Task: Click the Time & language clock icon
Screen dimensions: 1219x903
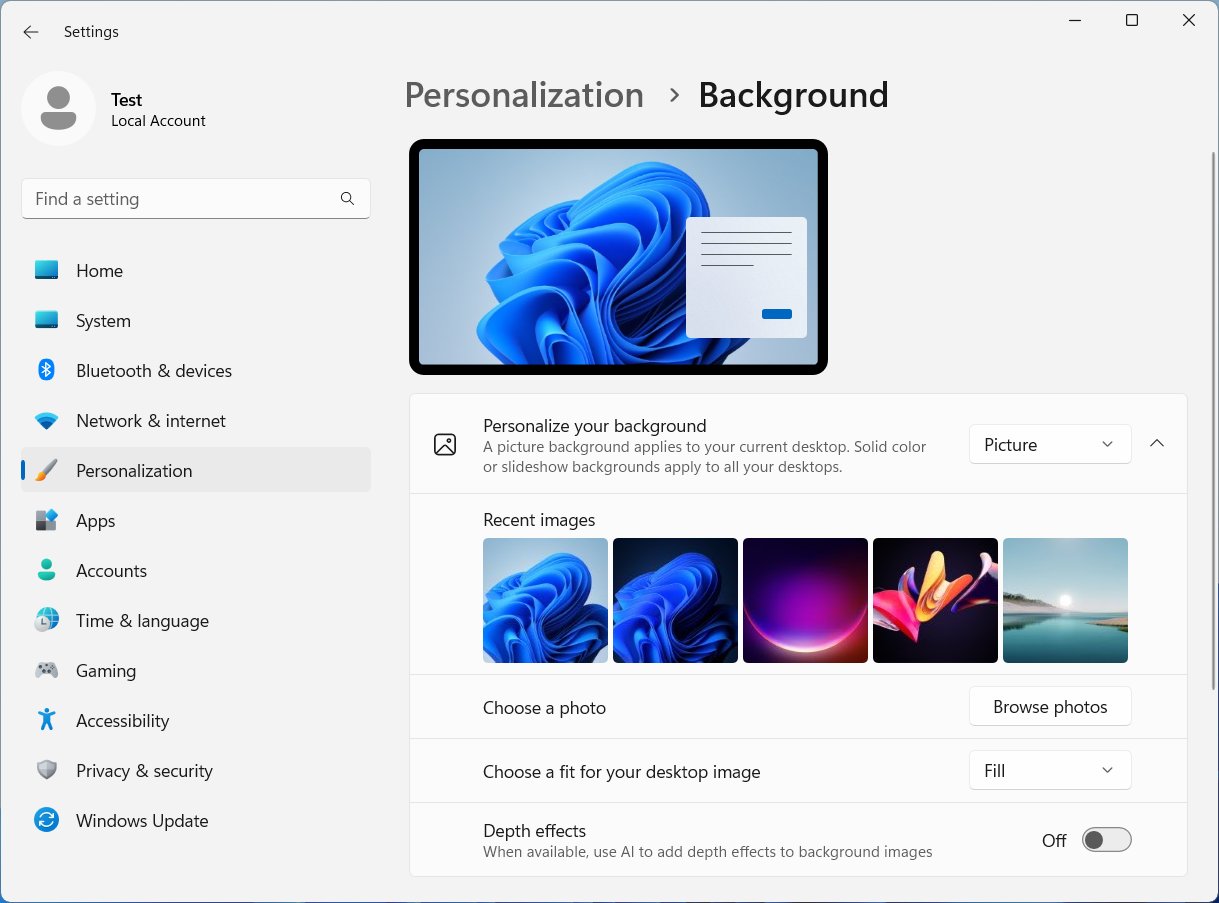Action: click(x=46, y=620)
